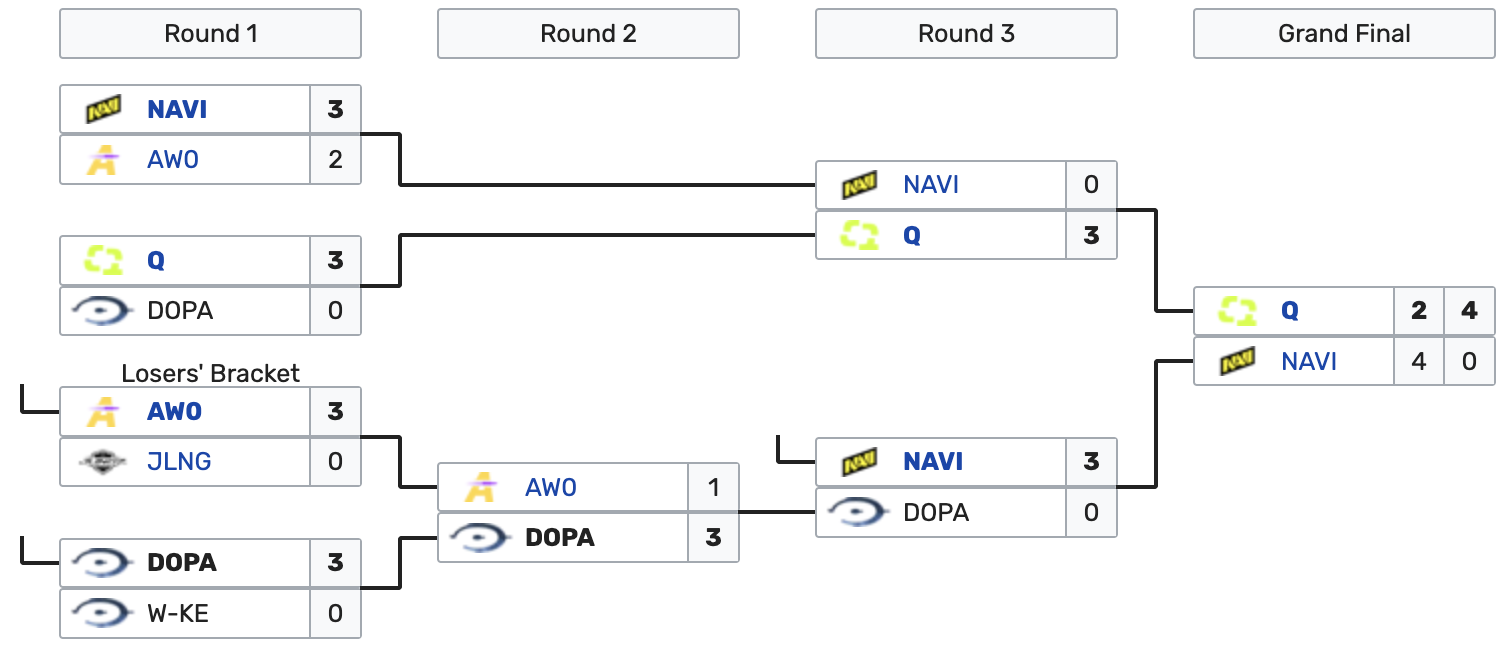Click the DOPA logo in Round 2
Viewport: 1506px width, 648px height.
click(481, 538)
